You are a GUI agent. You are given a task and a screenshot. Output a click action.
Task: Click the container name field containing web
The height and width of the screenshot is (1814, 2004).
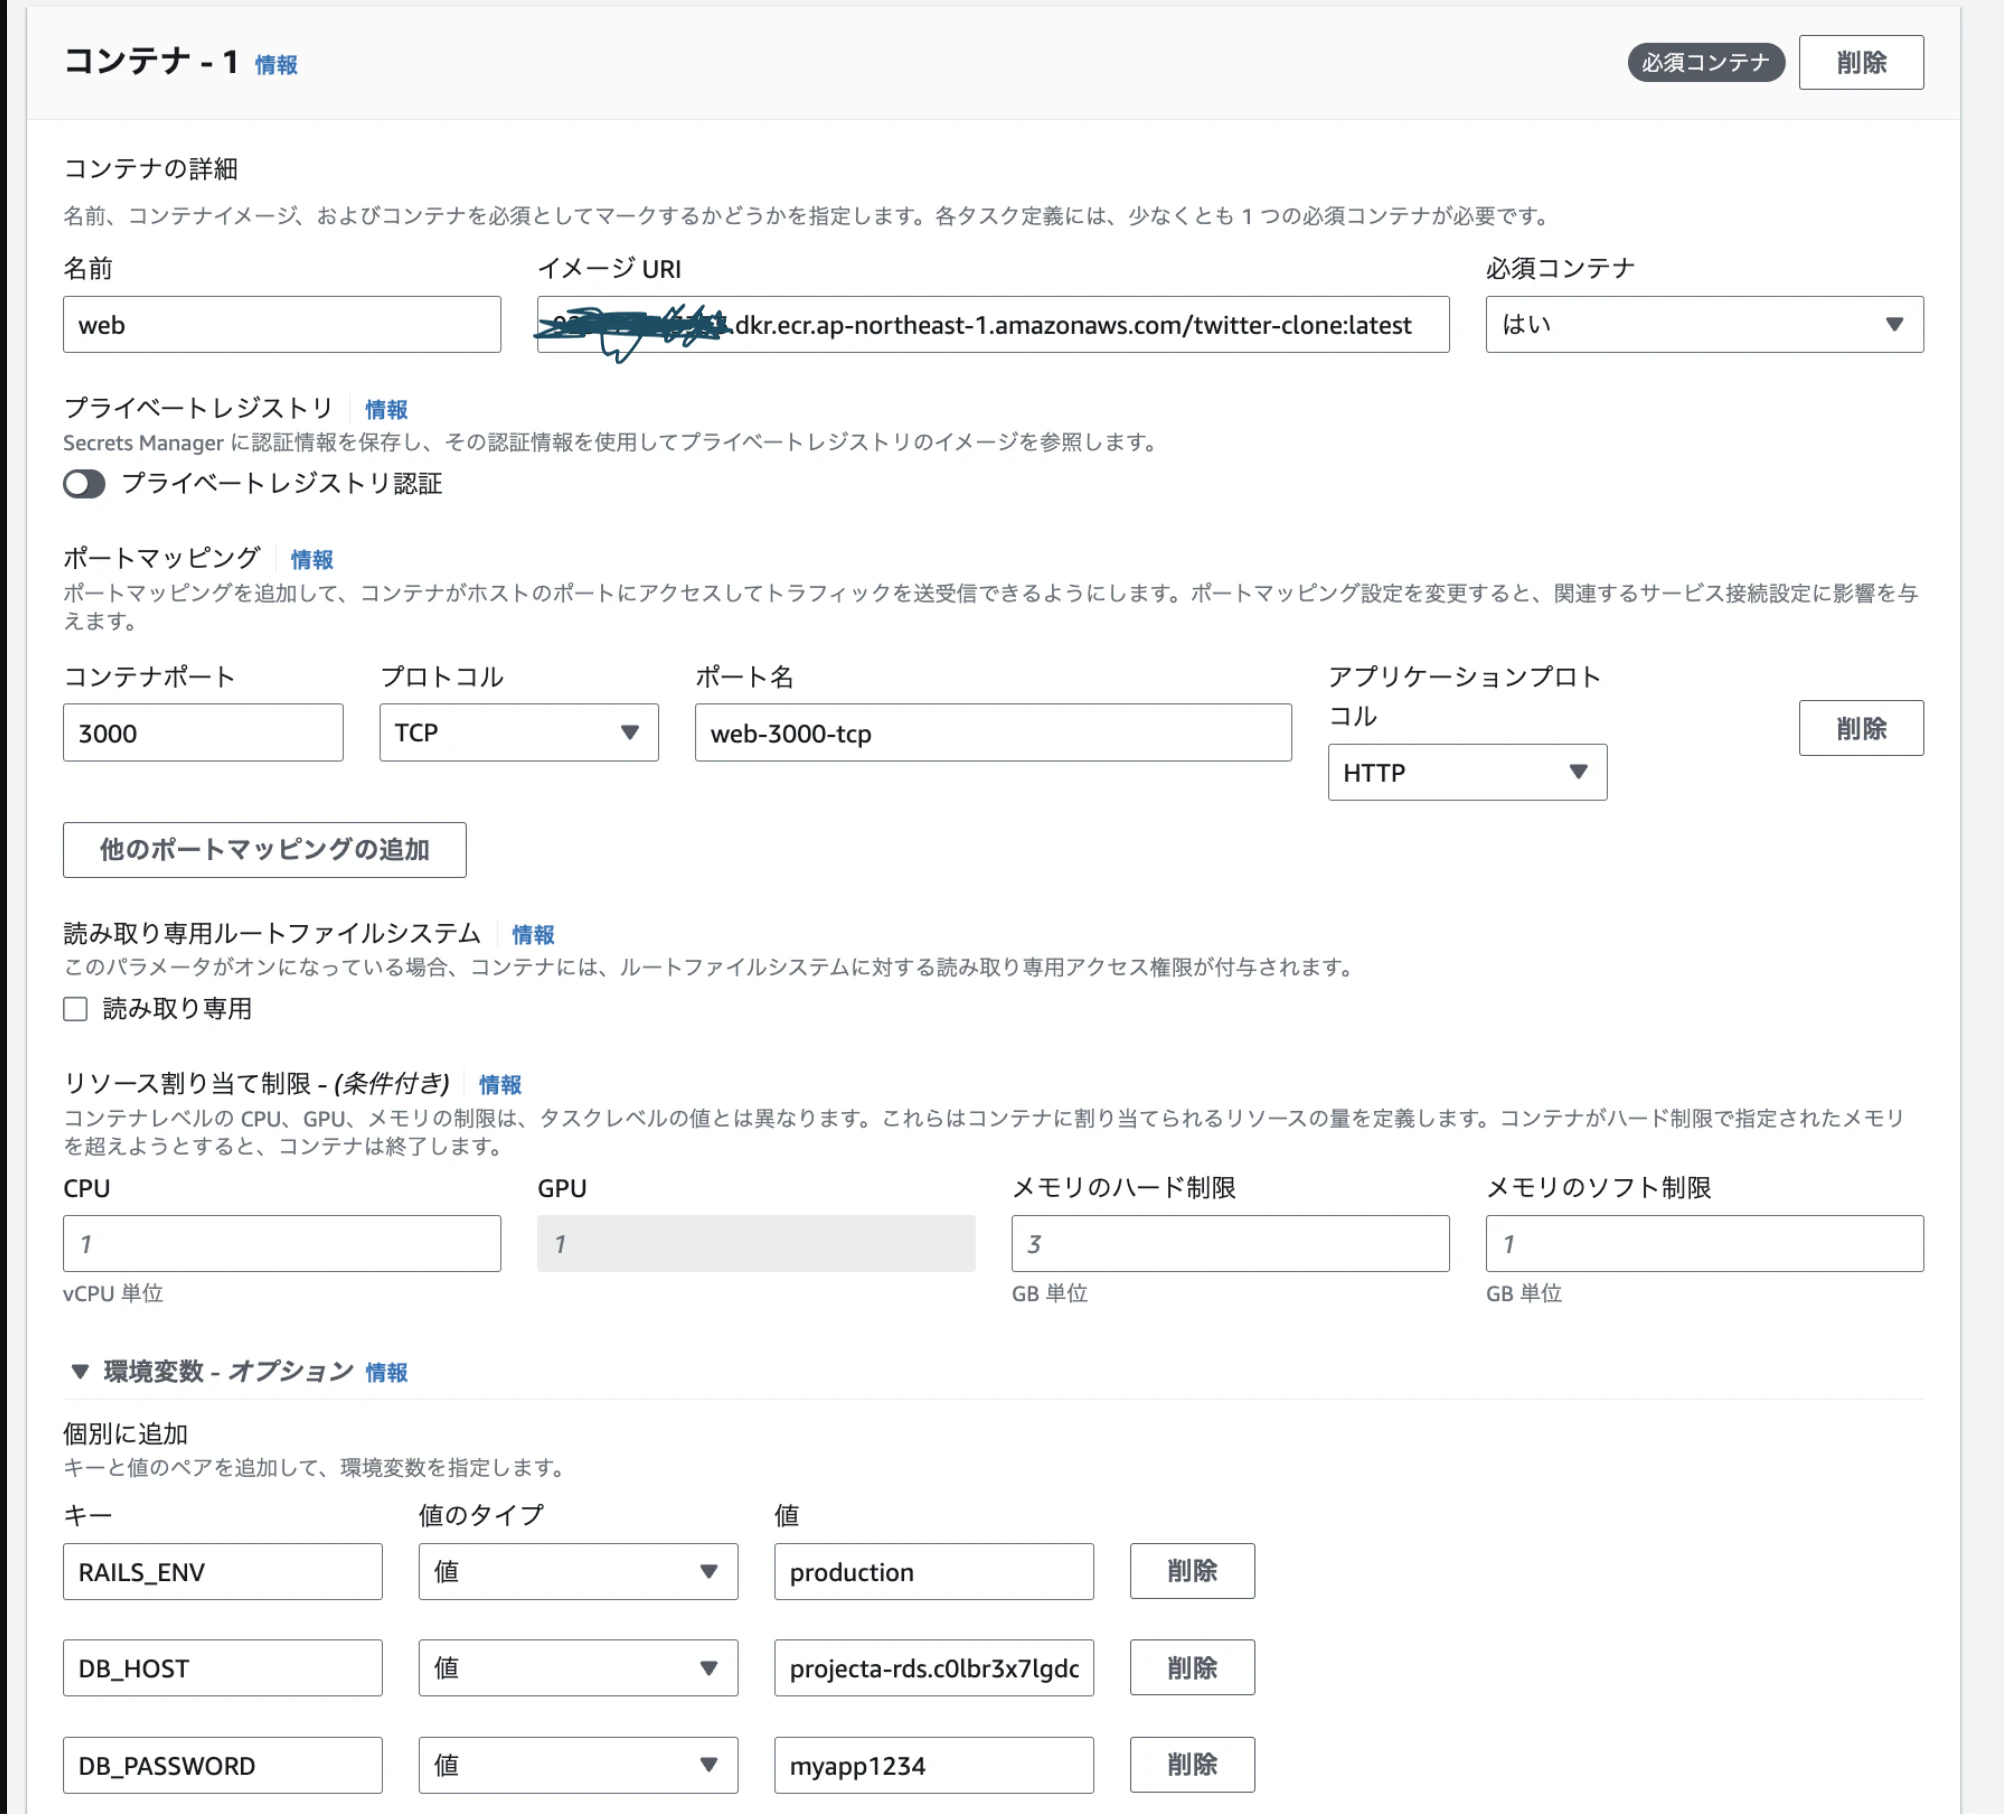pos(281,324)
